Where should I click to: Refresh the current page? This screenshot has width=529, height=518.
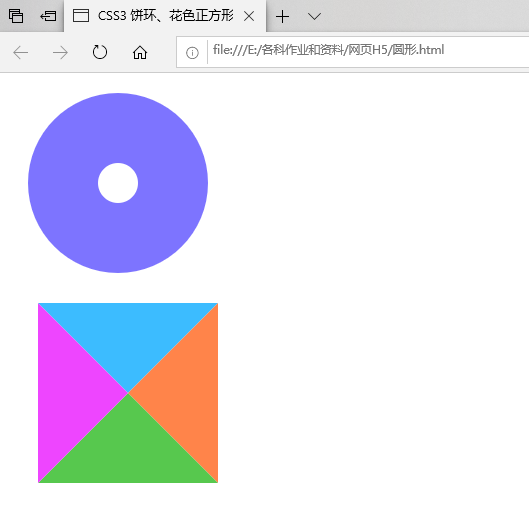(100, 52)
